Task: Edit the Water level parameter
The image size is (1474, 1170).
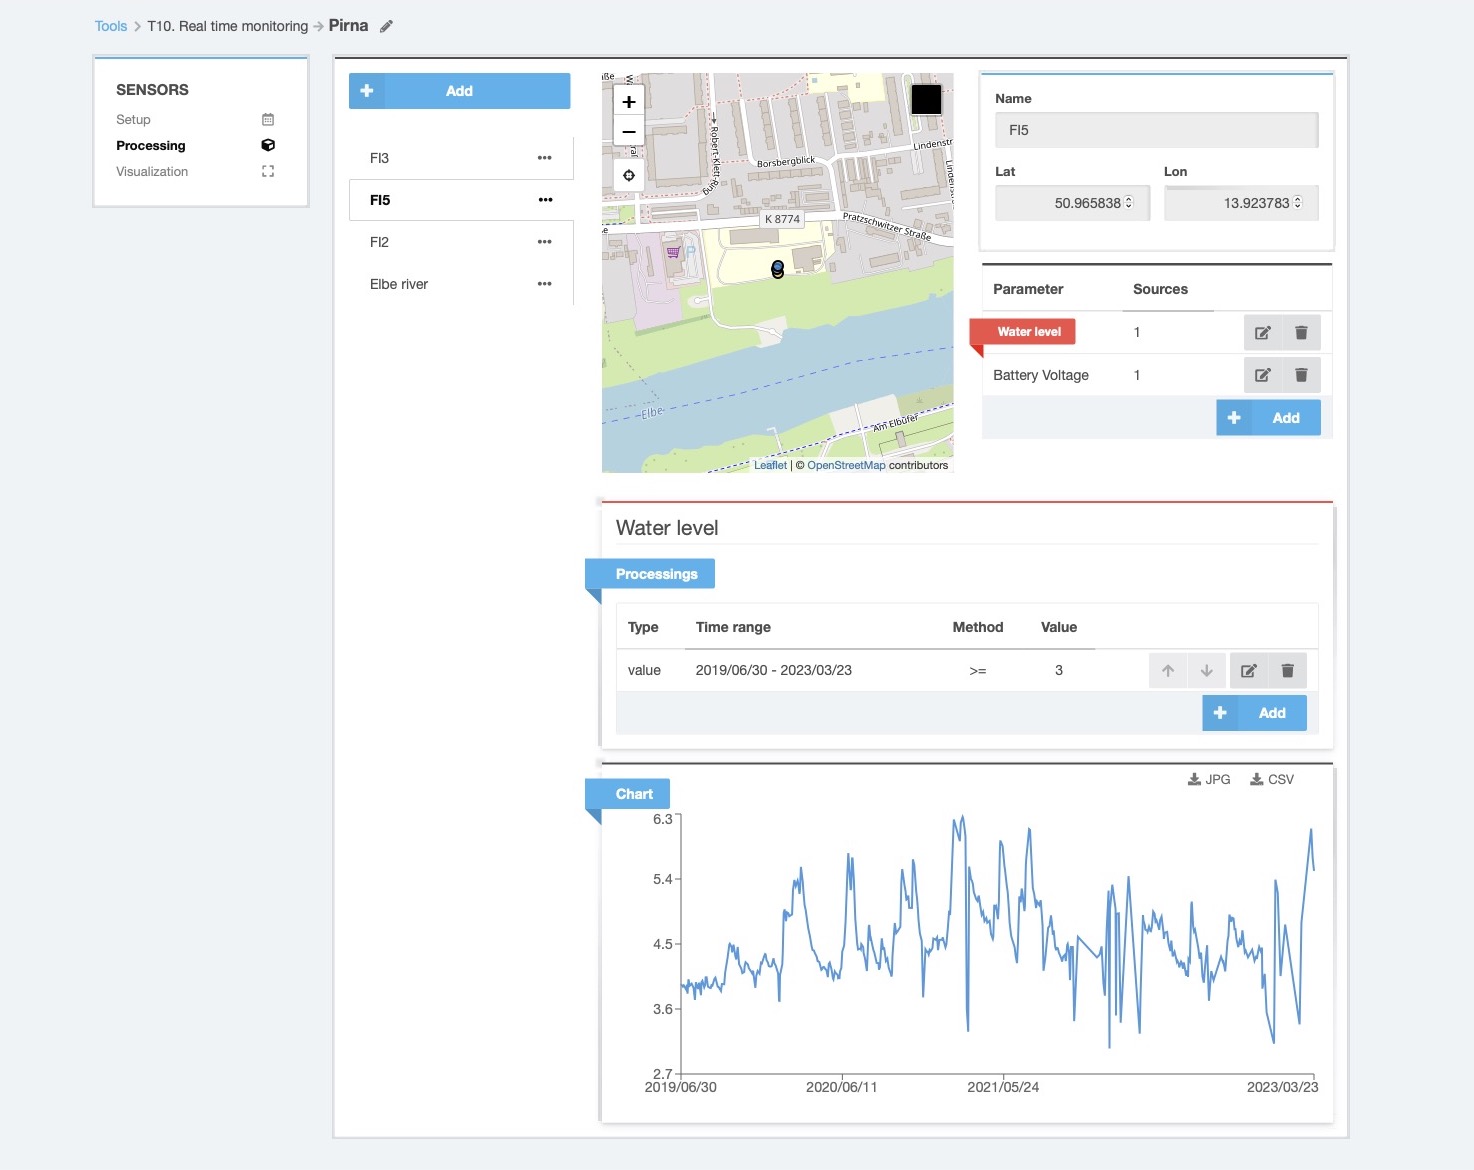Action: (x=1262, y=333)
